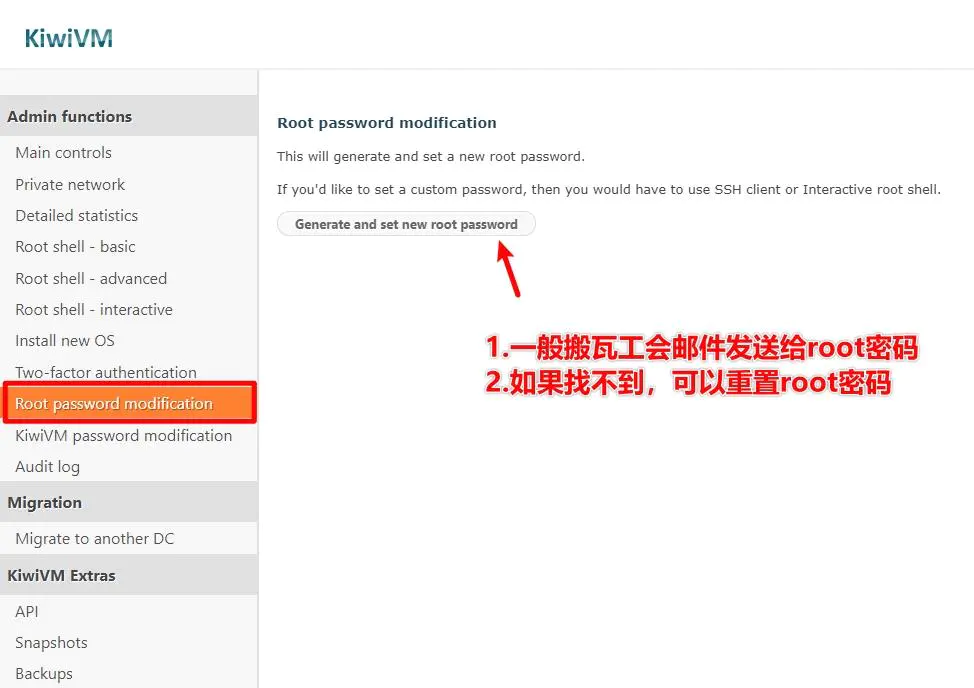The height and width of the screenshot is (688, 974).
Task: Click Generate and set new root password
Action: click(x=406, y=224)
